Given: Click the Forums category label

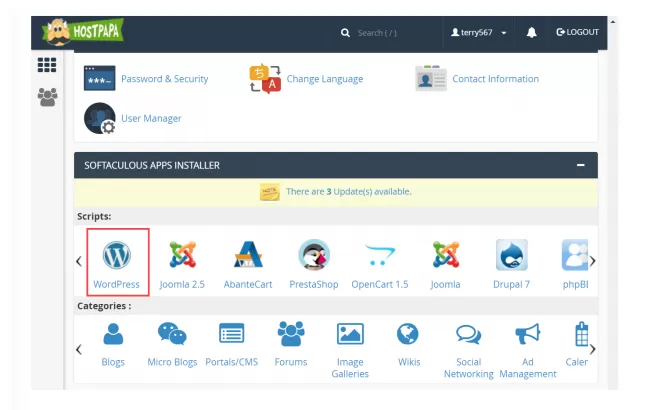Looking at the screenshot, I should [291, 362].
